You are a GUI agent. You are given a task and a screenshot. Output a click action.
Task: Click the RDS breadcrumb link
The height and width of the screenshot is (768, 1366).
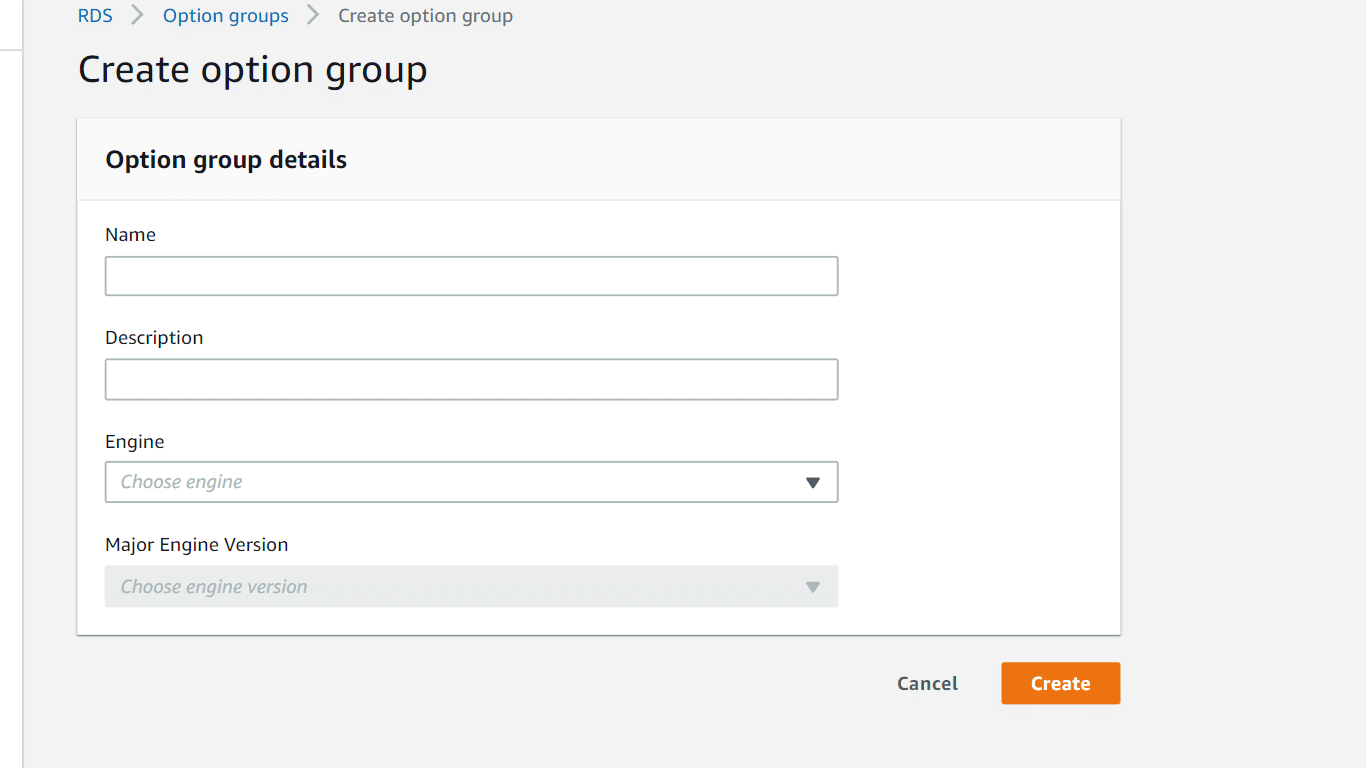(95, 16)
